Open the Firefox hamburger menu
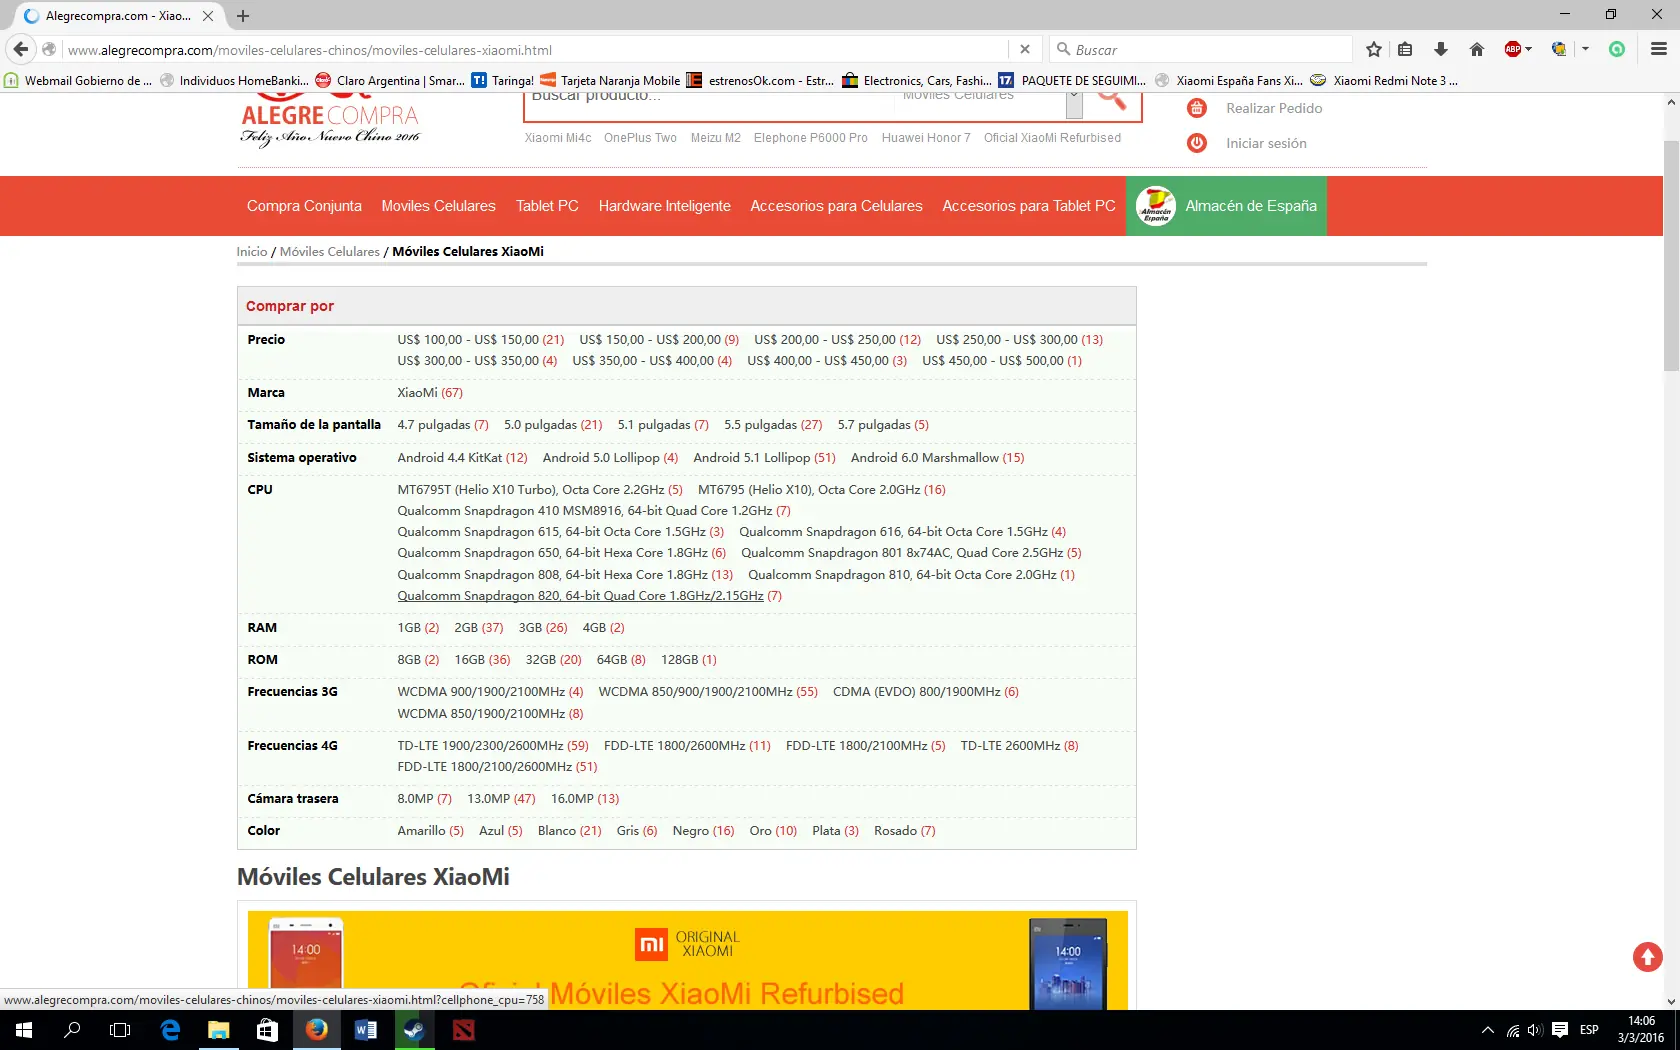Viewport: 1680px width, 1050px height. 1659,49
